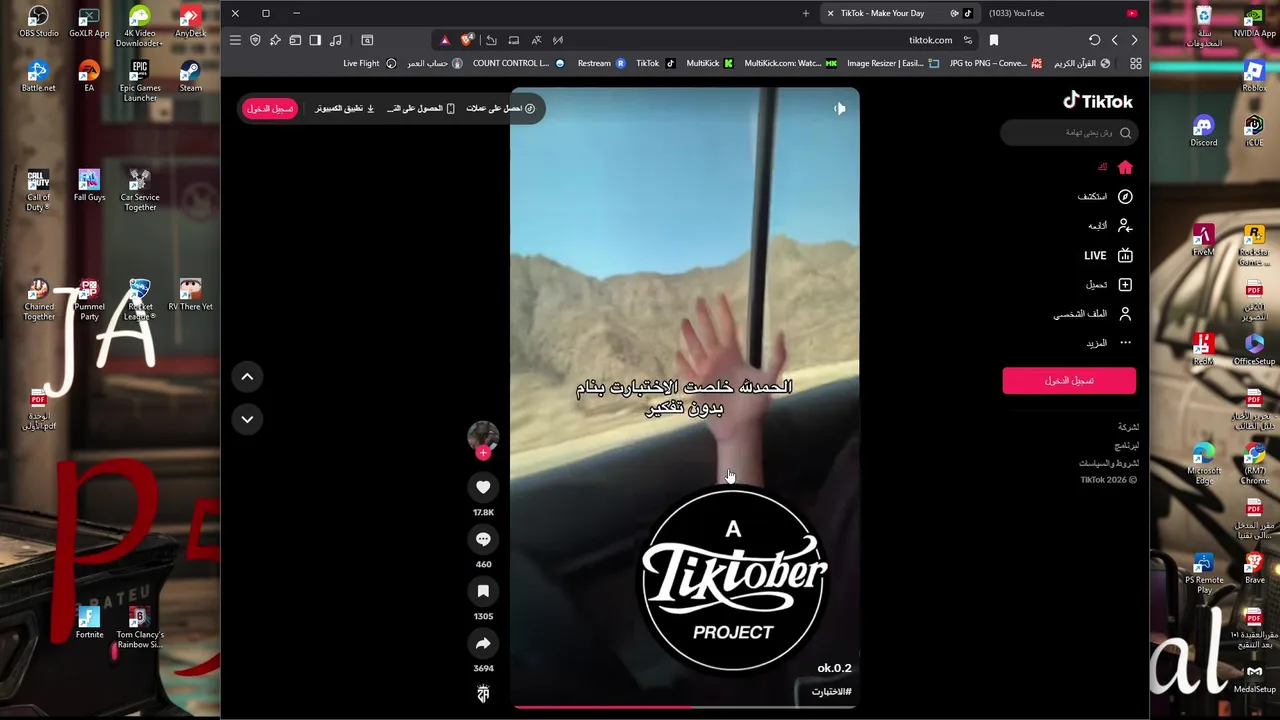This screenshot has width=1280, height=720.
Task: Expand the الشركة footer section
Action: point(1128,427)
